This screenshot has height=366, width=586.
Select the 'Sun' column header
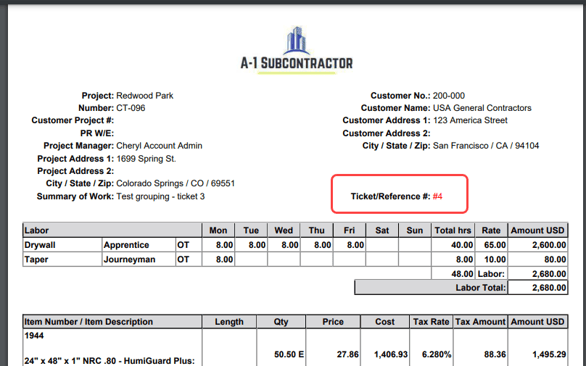pyautogui.click(x=415, y=230)
